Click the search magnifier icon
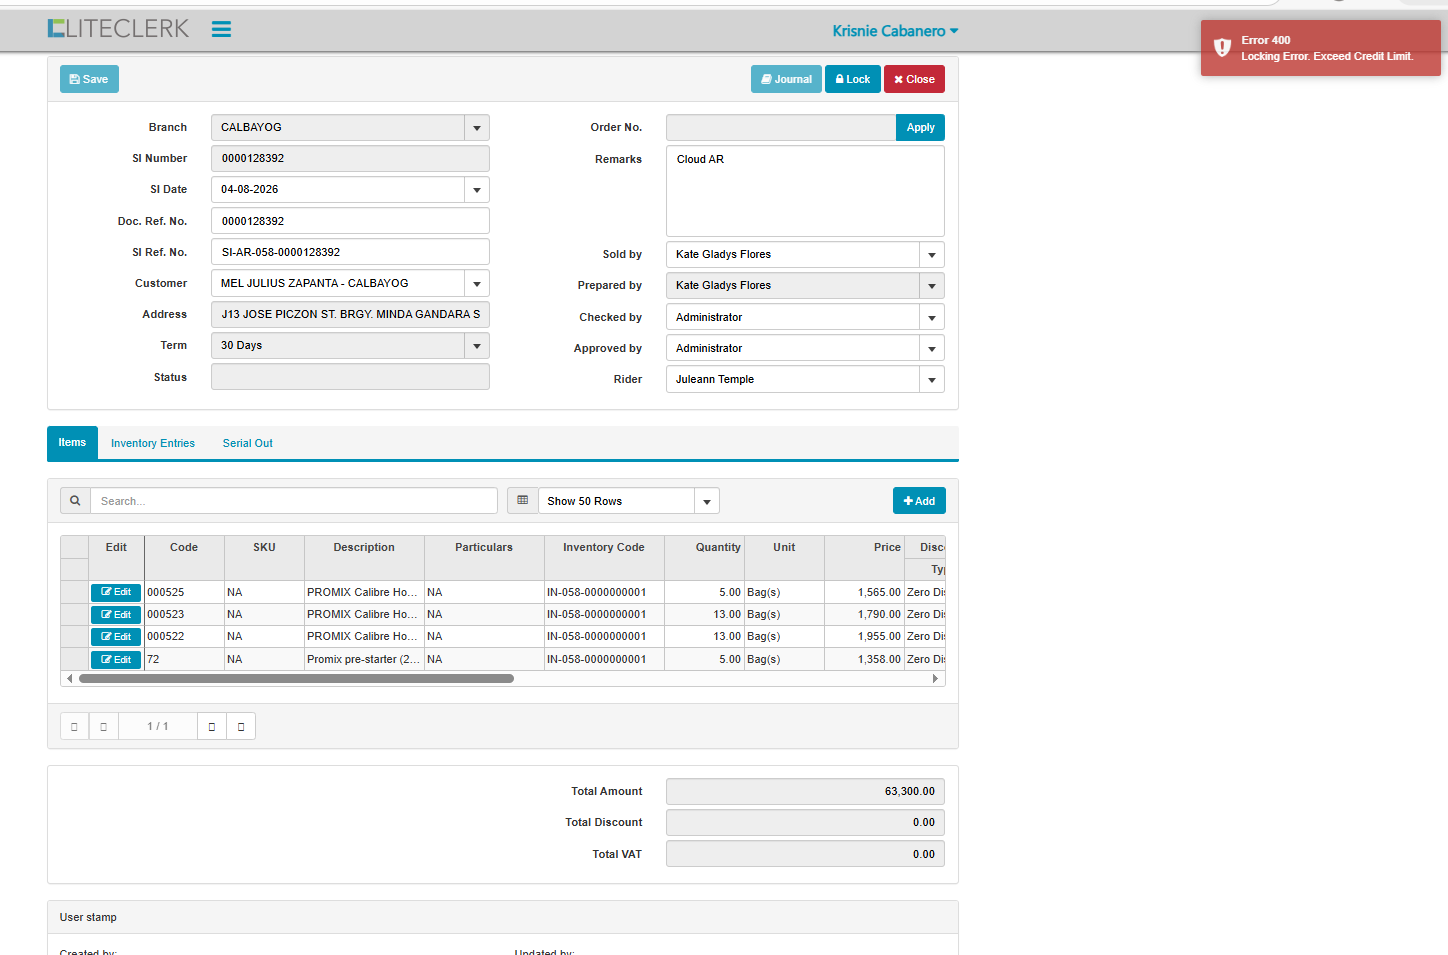 [x=75, y=501]
